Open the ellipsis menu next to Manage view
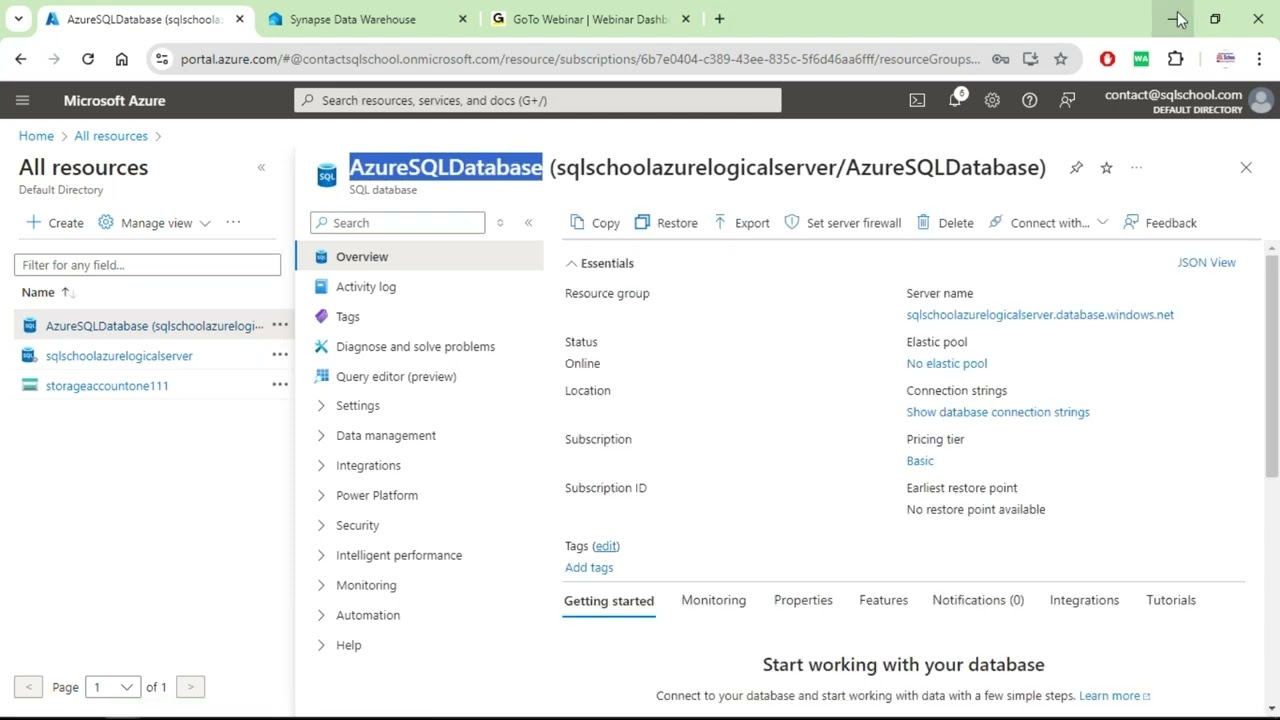Viewport: 1280px width, 720px height. (233, 222)
